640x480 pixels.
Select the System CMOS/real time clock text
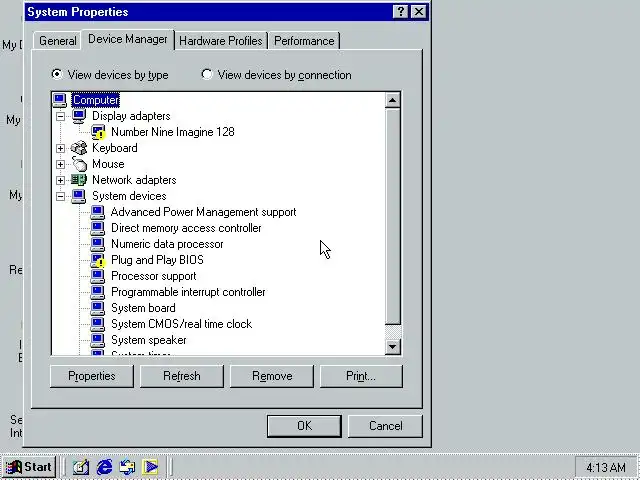(182, 324)
